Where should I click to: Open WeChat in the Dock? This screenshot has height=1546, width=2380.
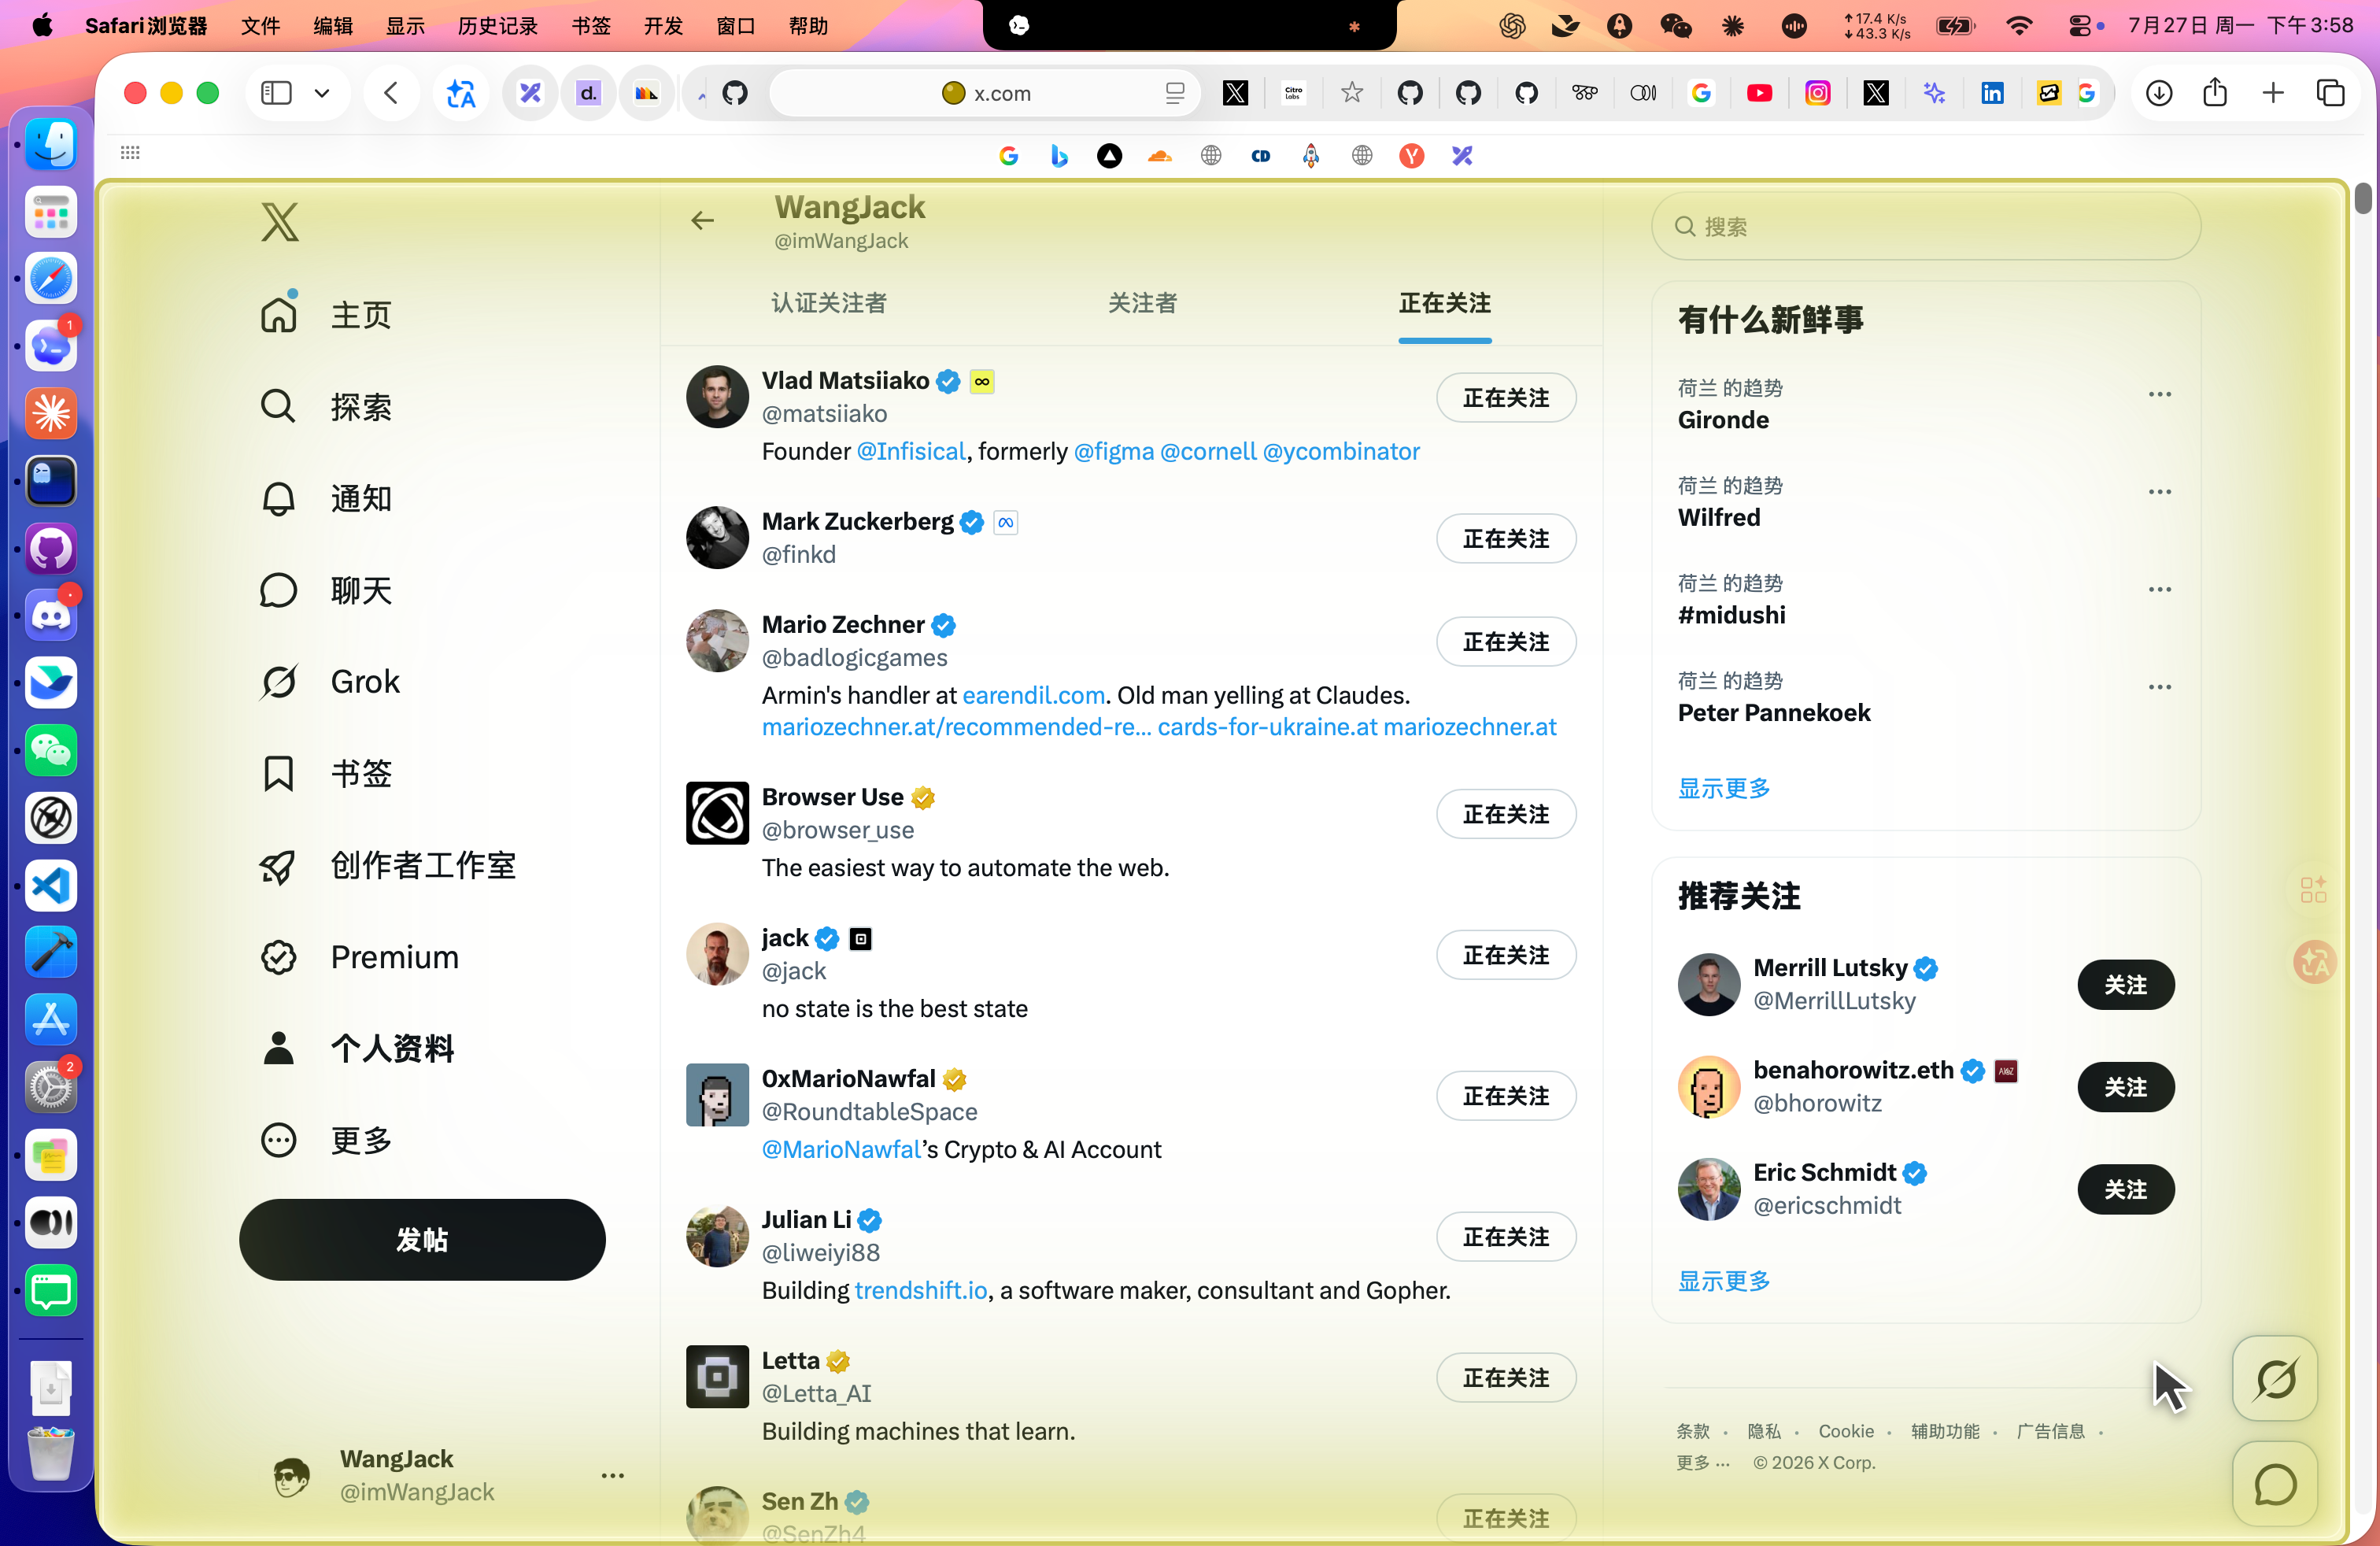pyautogui.click(x=51, y=750)
